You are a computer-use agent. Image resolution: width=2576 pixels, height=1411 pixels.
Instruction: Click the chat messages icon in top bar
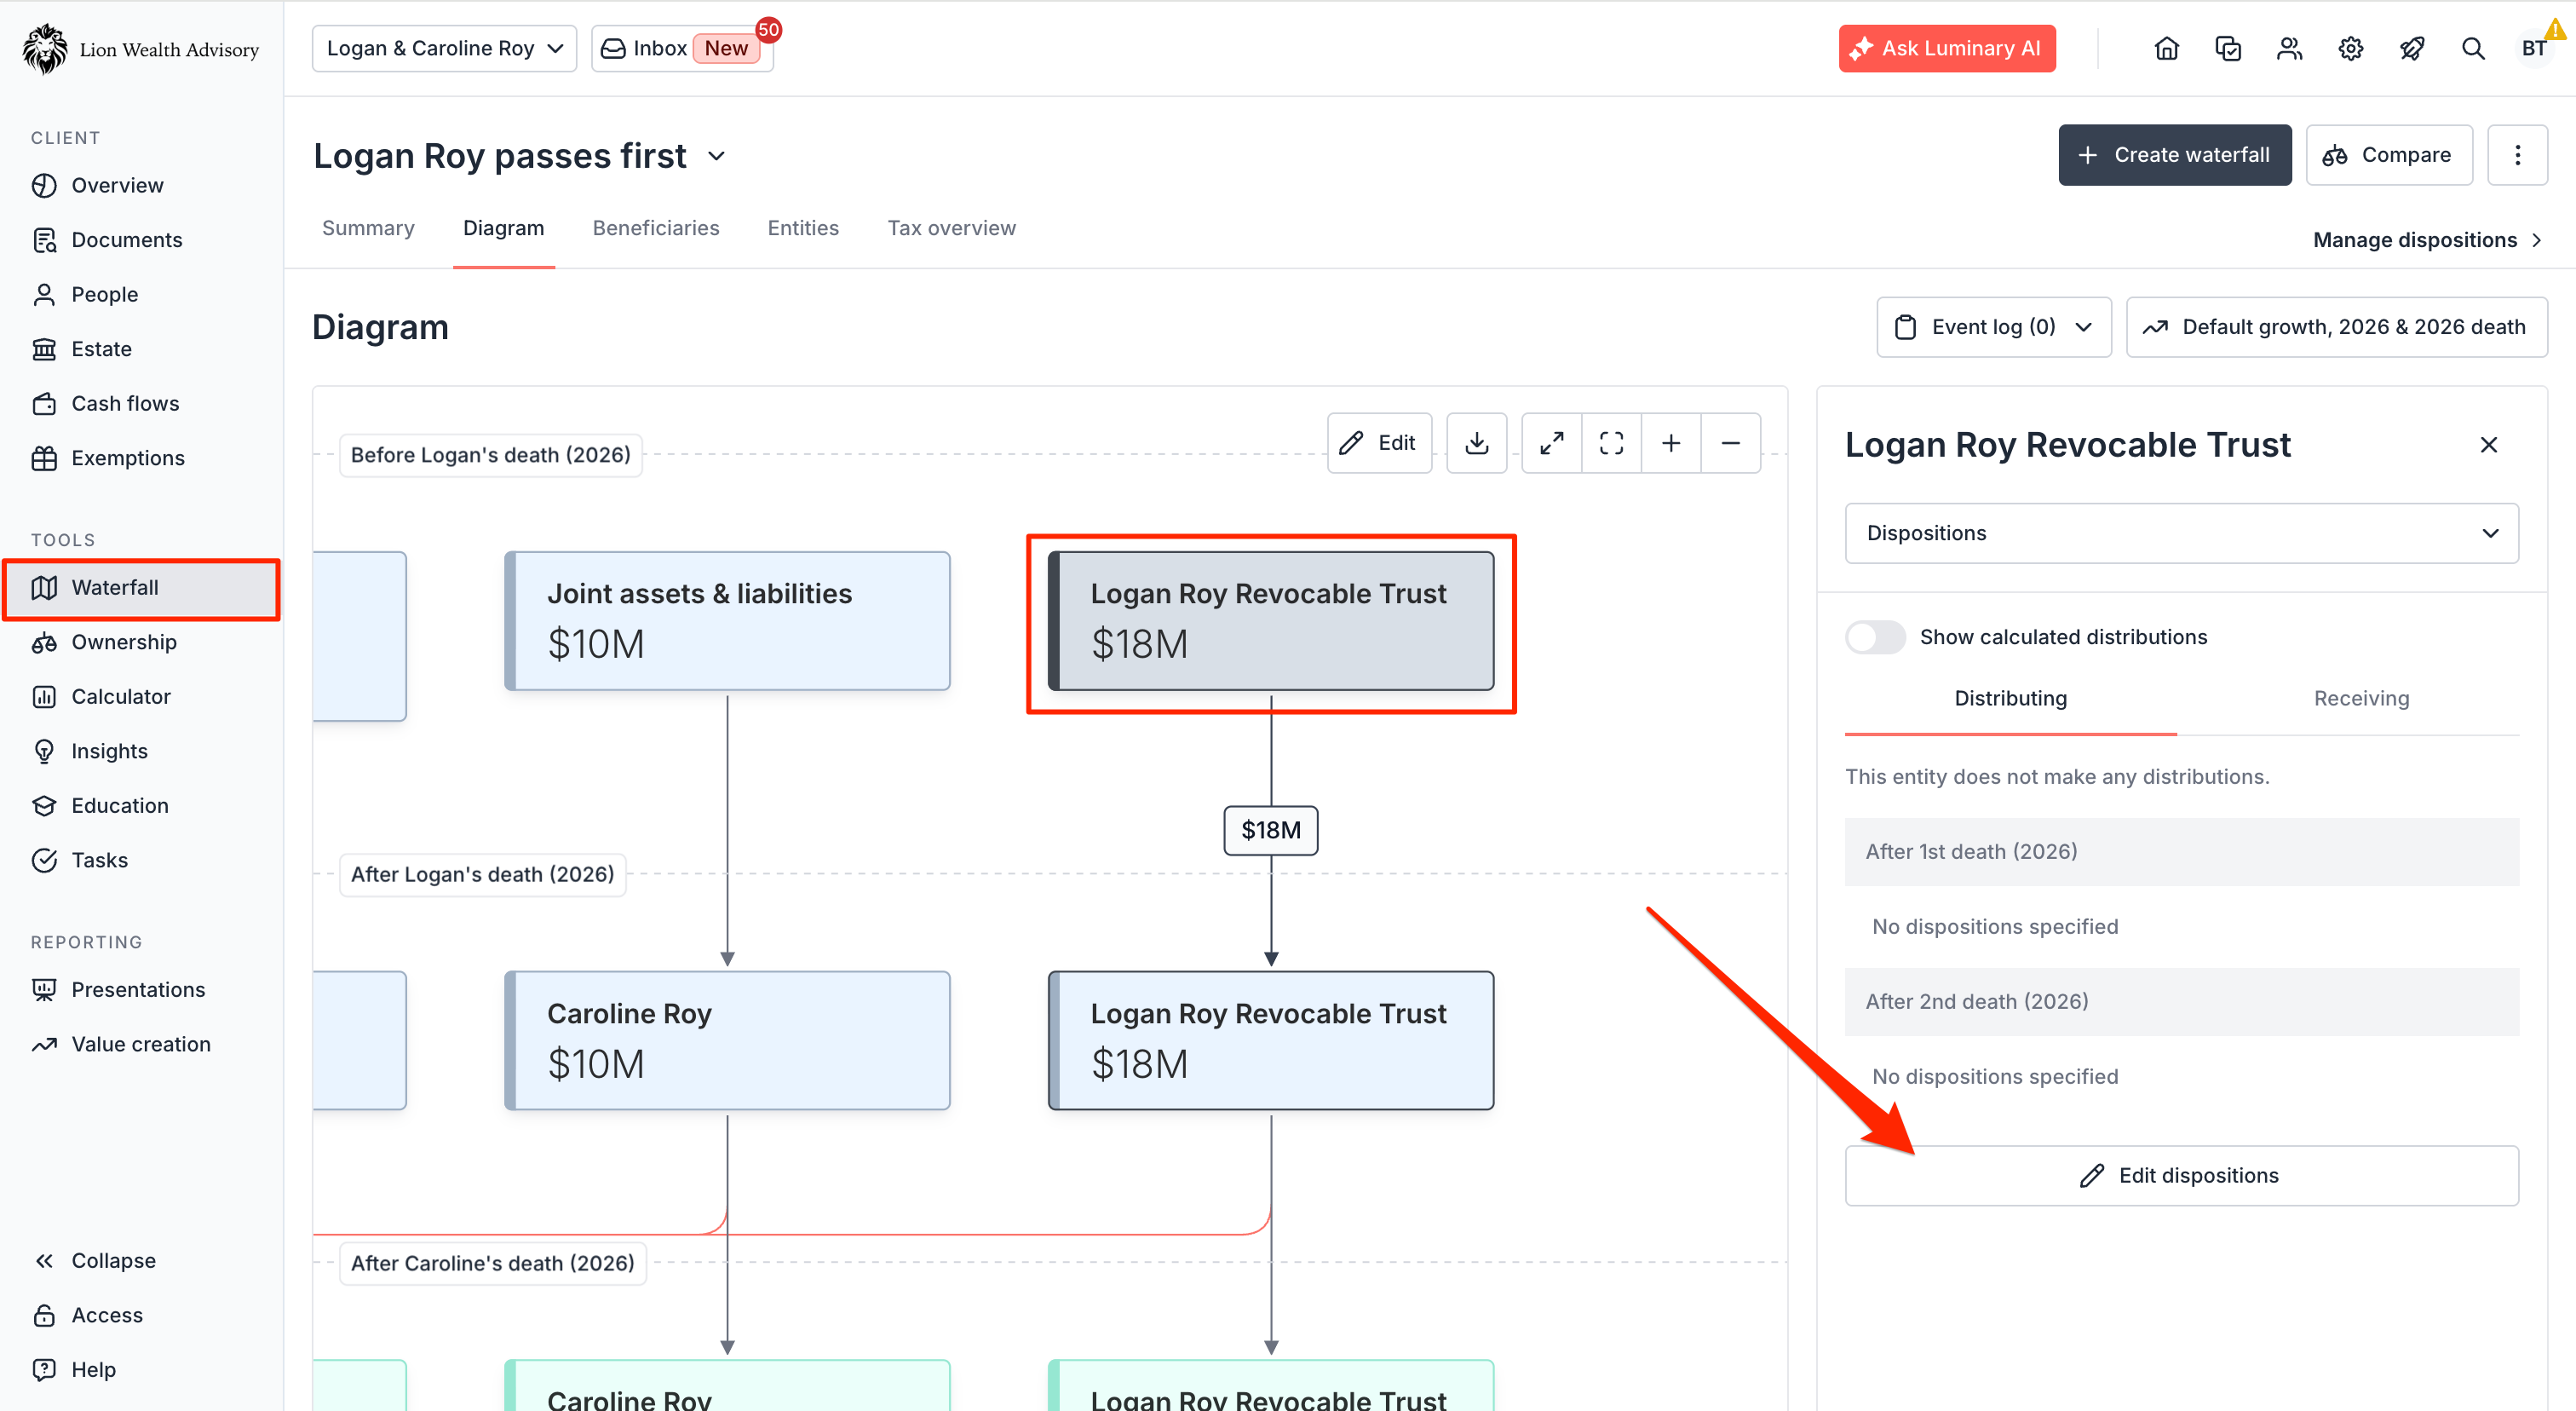click(x=2228, y=48)
